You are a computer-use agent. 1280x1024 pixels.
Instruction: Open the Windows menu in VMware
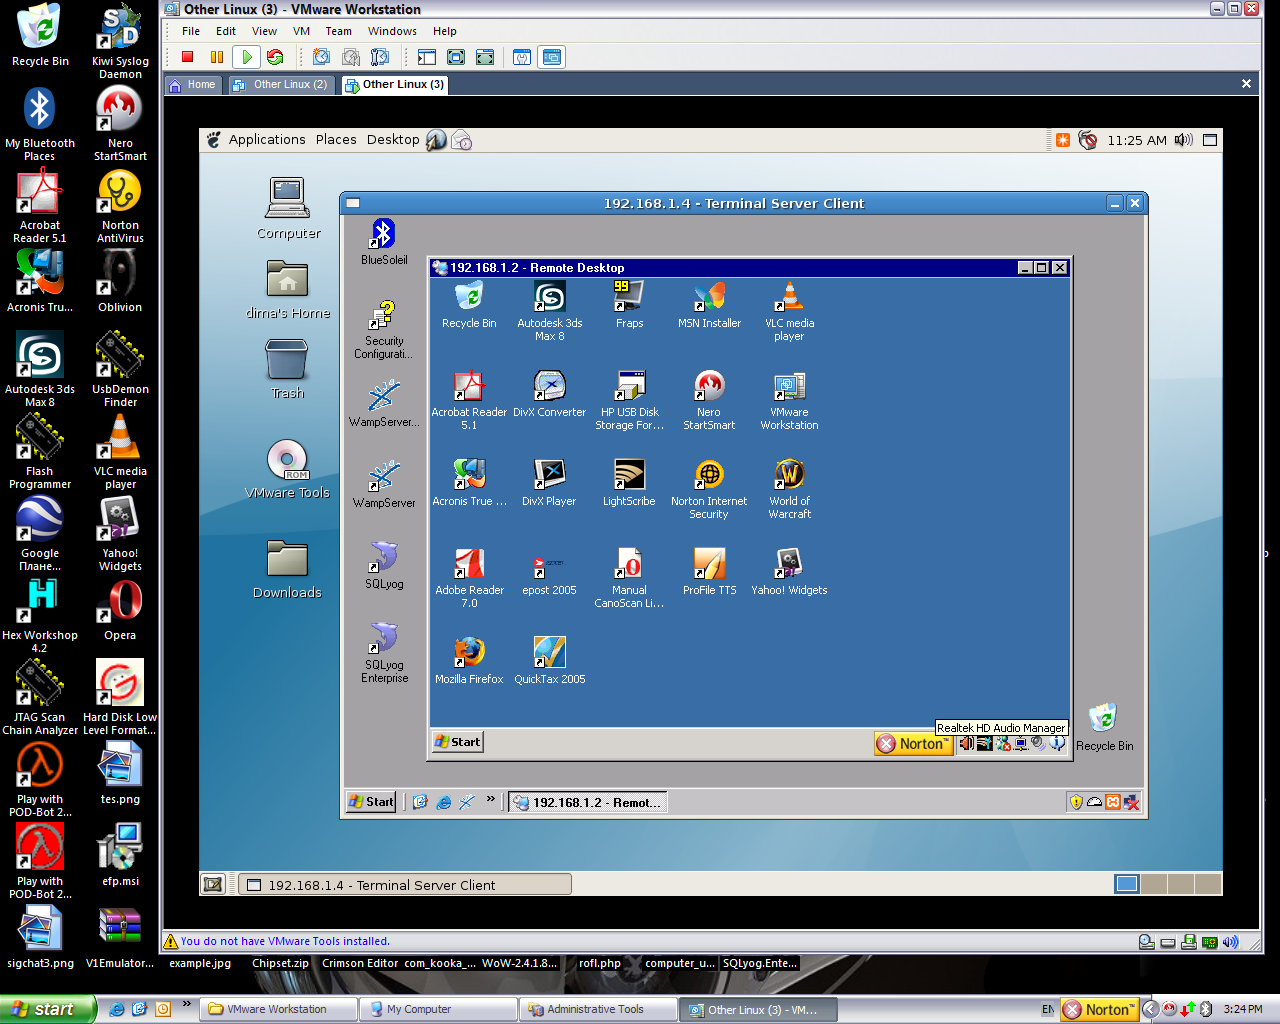(x=392, y=31)
